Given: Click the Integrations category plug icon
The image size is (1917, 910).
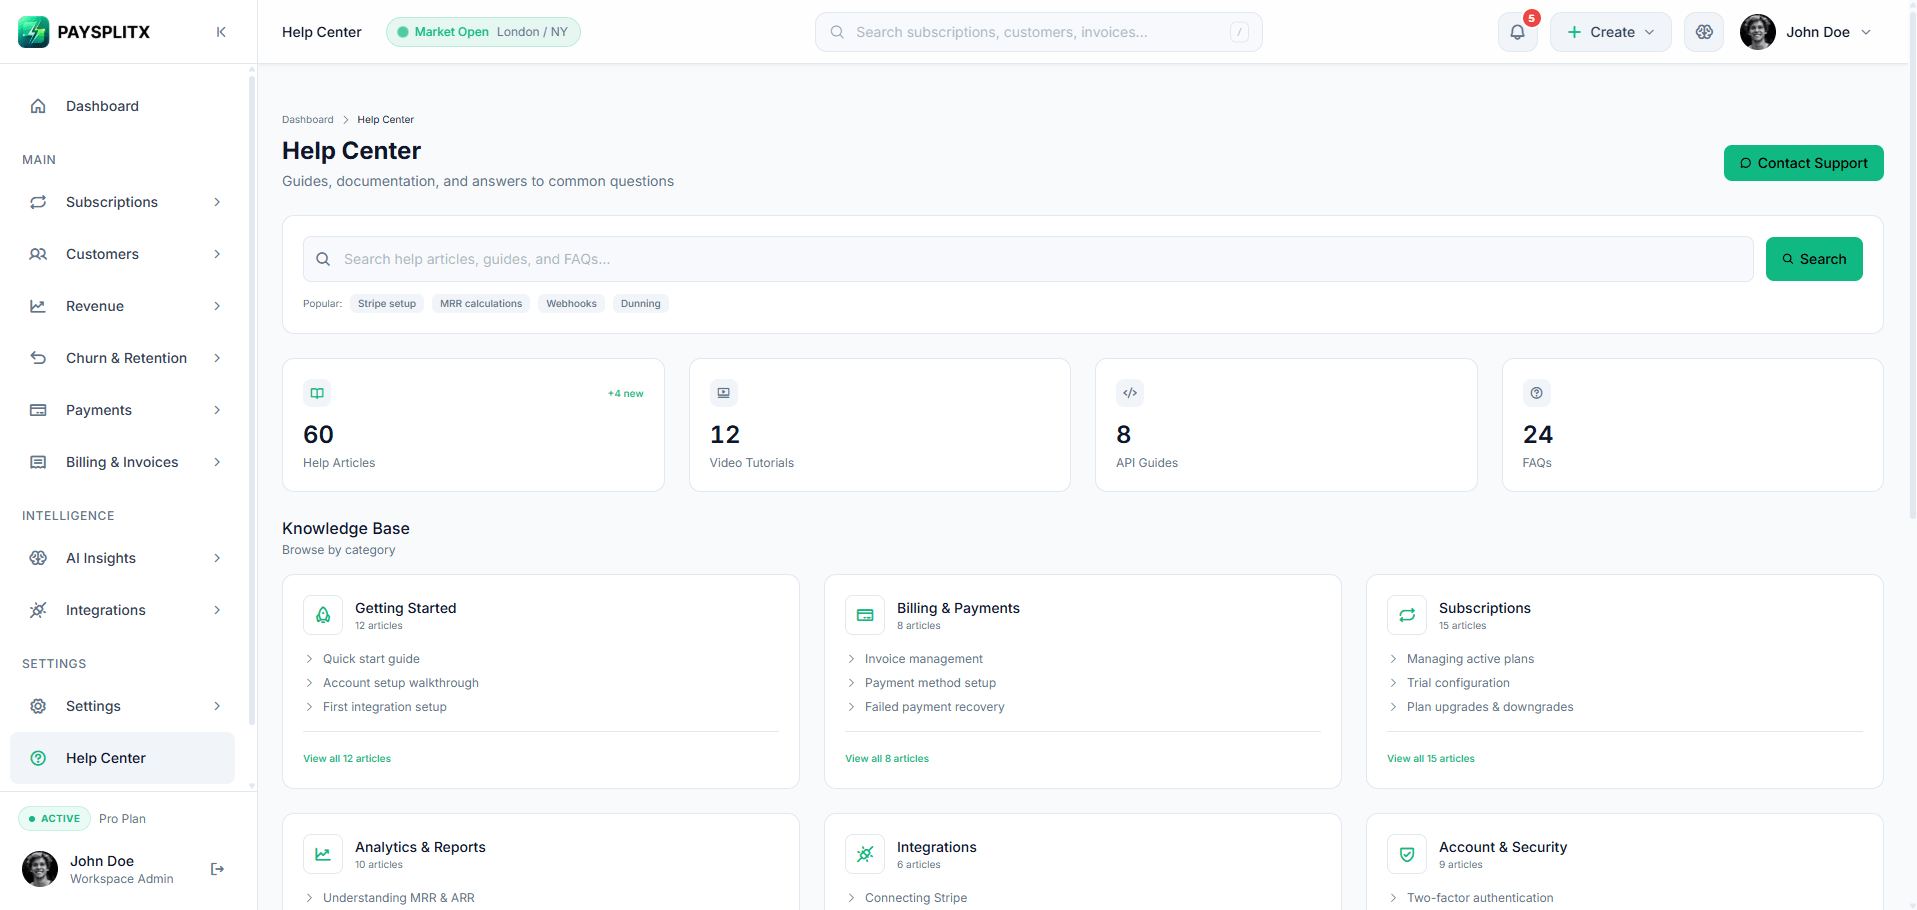Looking at the screenshot, I should click(865, 854).
